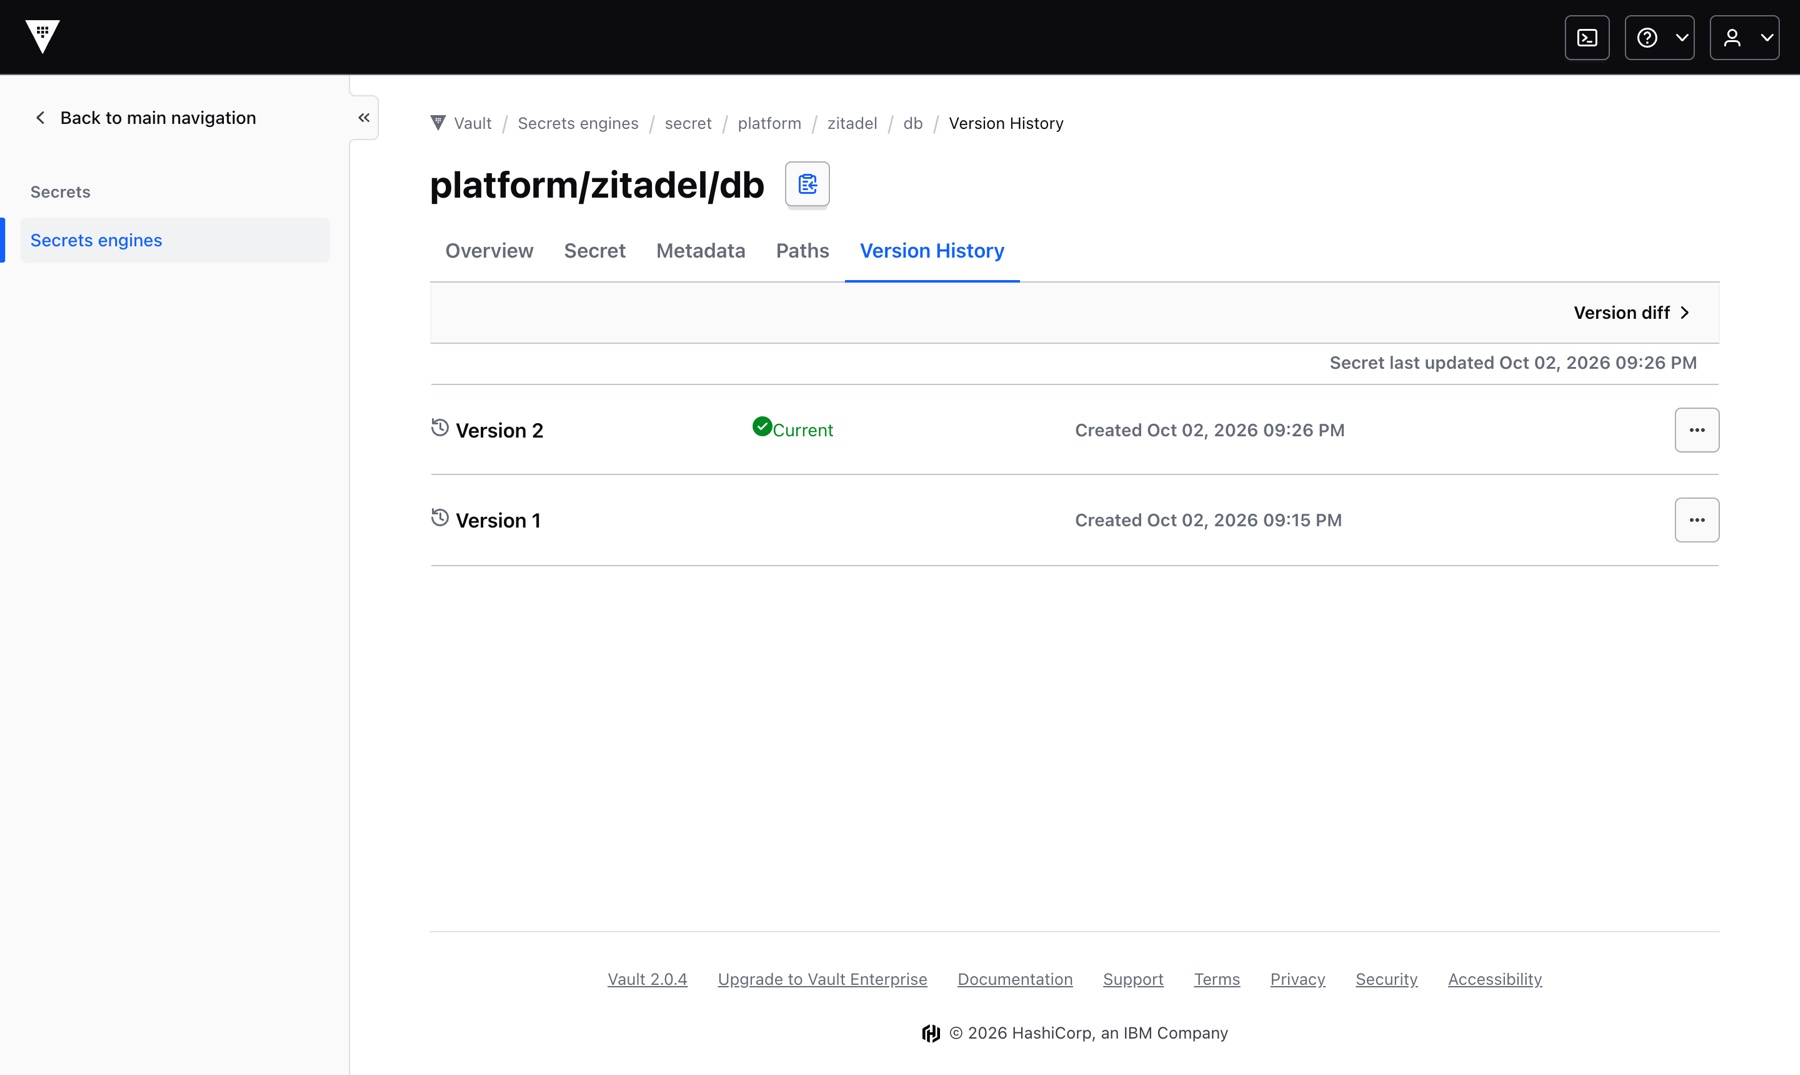Click 'Secret last updated' timestamp text
The width and height of the screenshot is (1800, 1075).
(x=1513, y=363)
